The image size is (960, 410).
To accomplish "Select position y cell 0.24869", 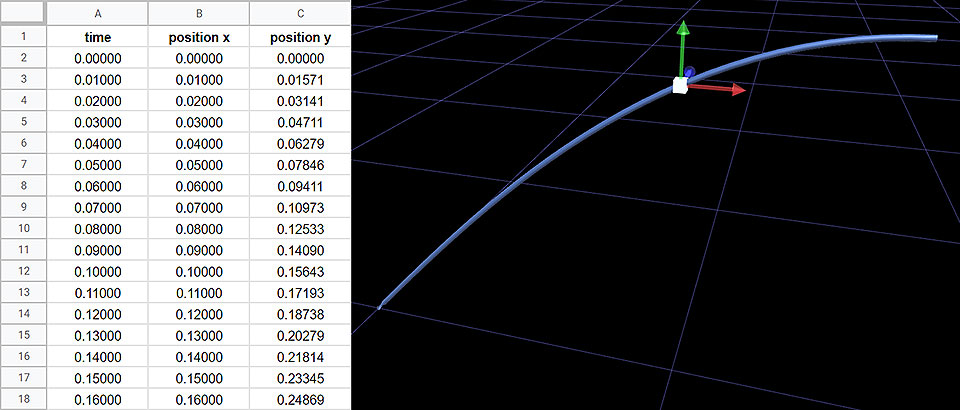I will tap(300, 400).
